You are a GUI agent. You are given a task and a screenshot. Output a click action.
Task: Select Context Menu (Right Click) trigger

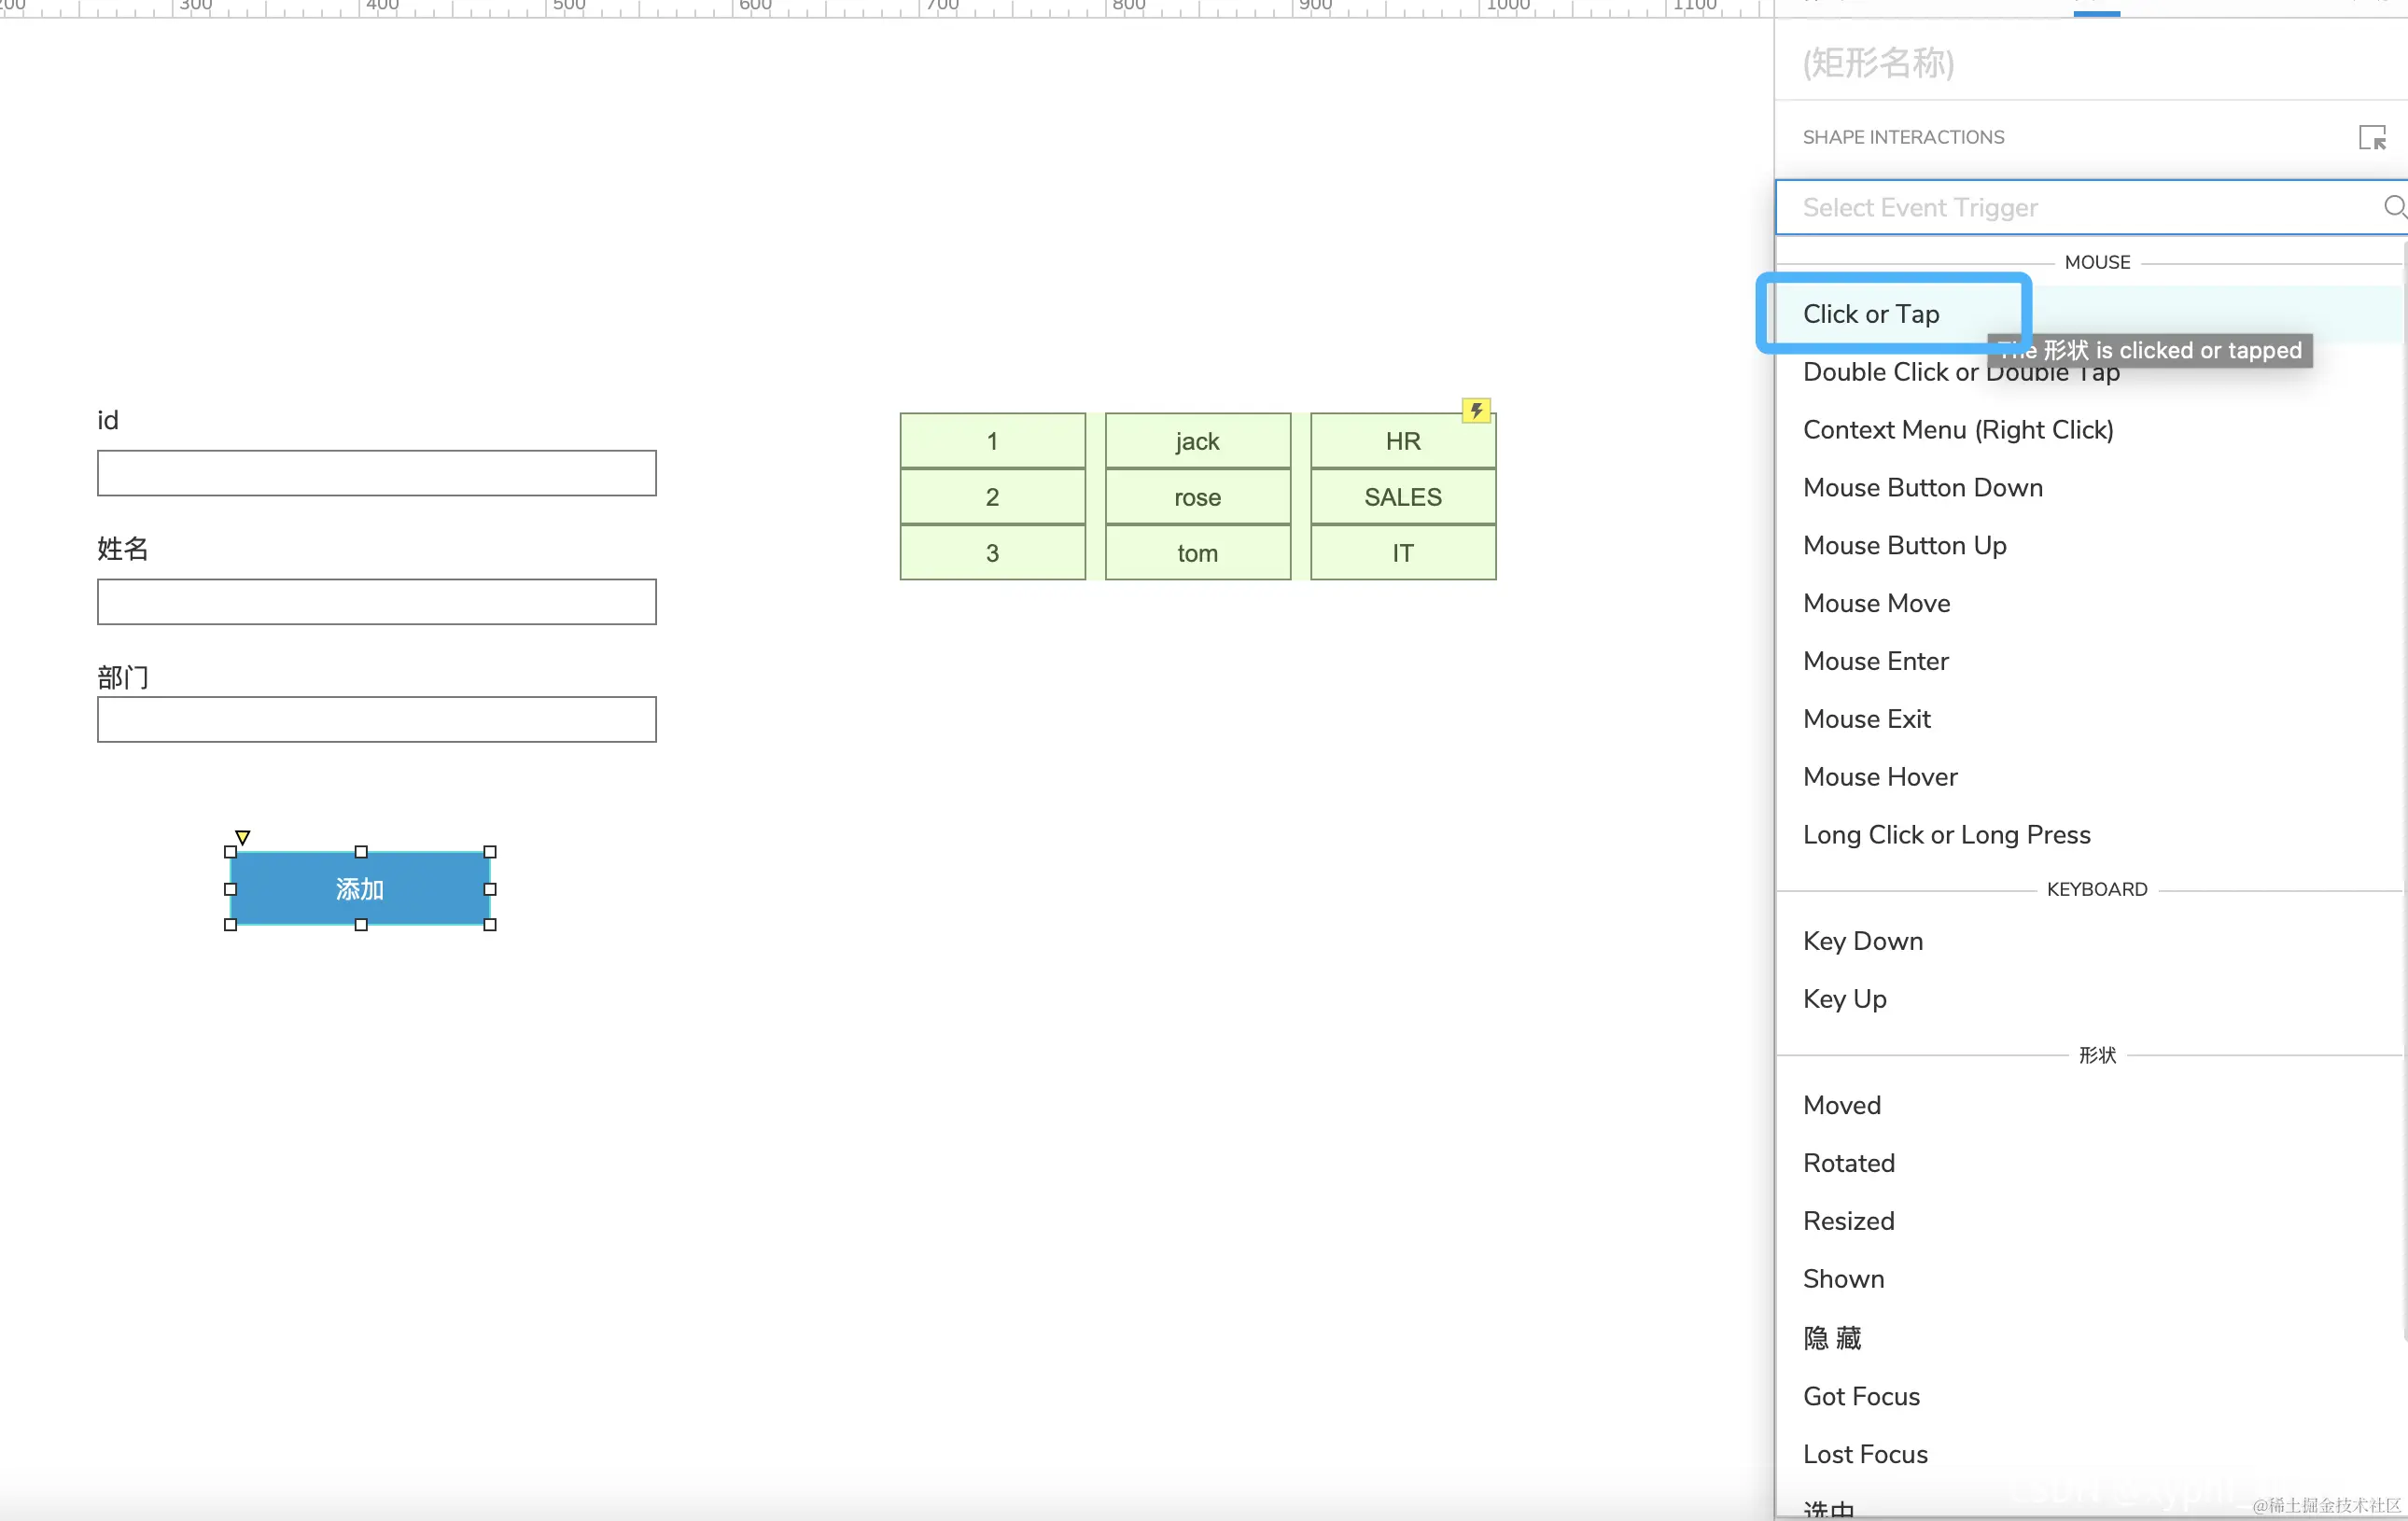tap(1957, 430)
